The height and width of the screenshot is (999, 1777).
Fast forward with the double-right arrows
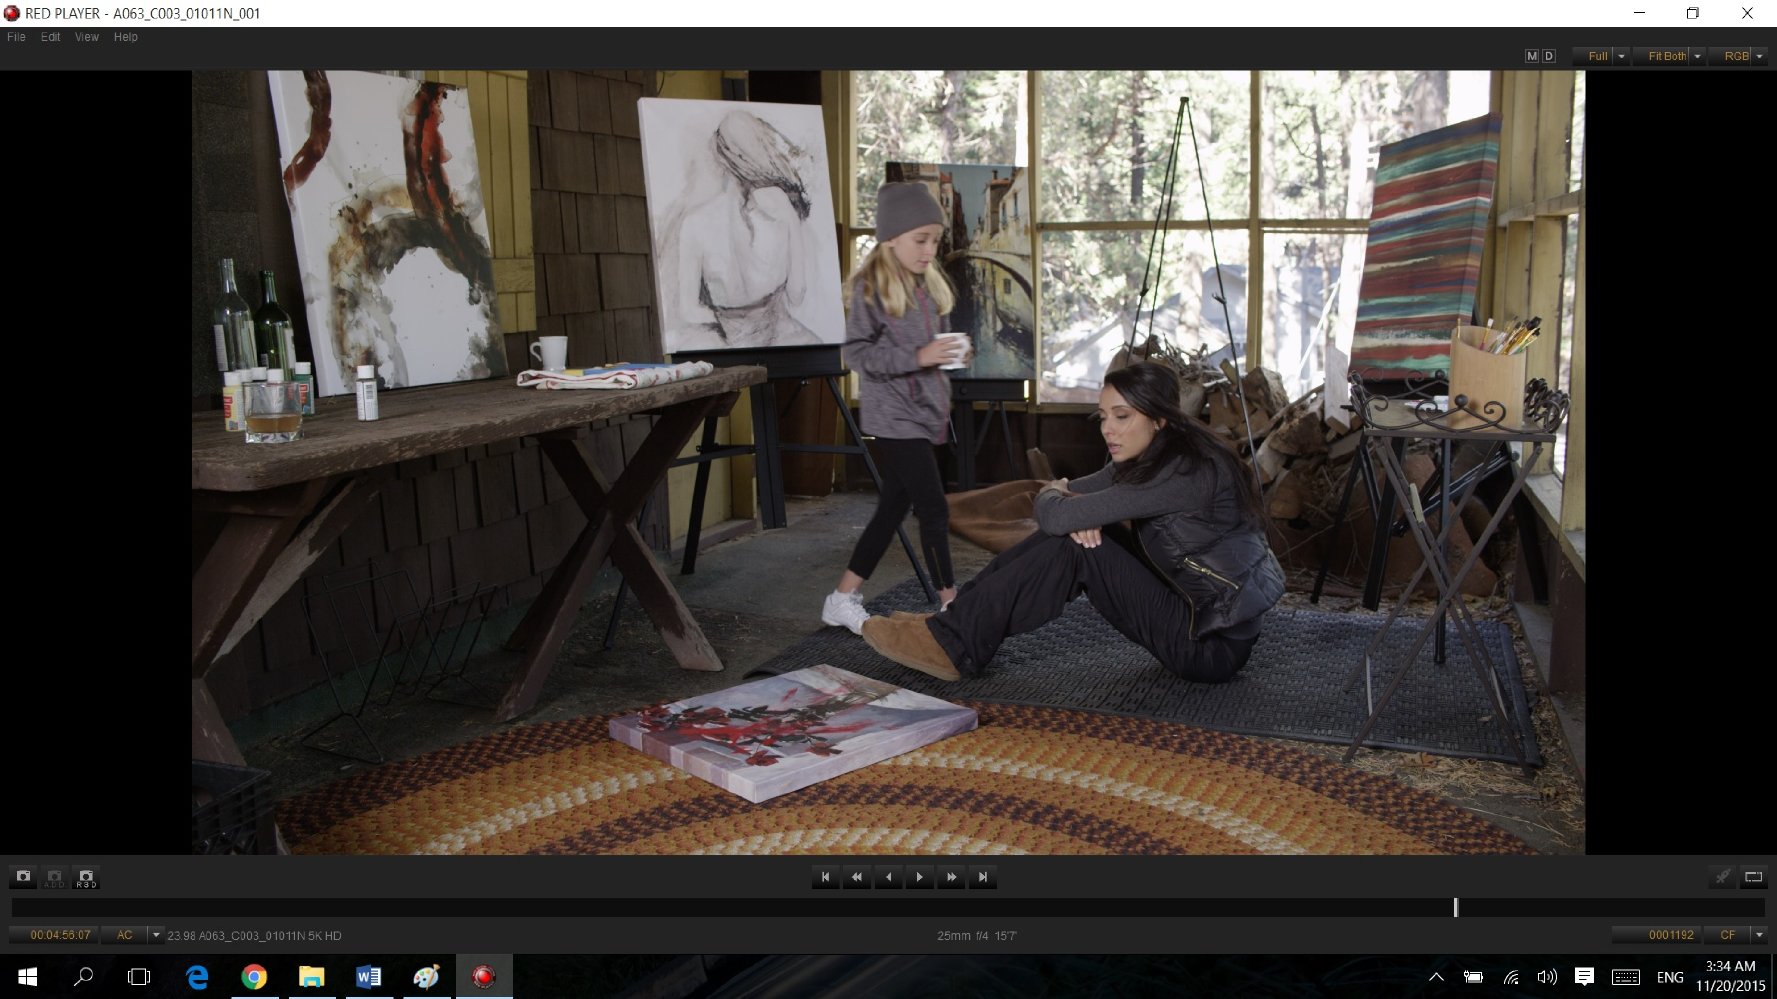pos(951,877)
